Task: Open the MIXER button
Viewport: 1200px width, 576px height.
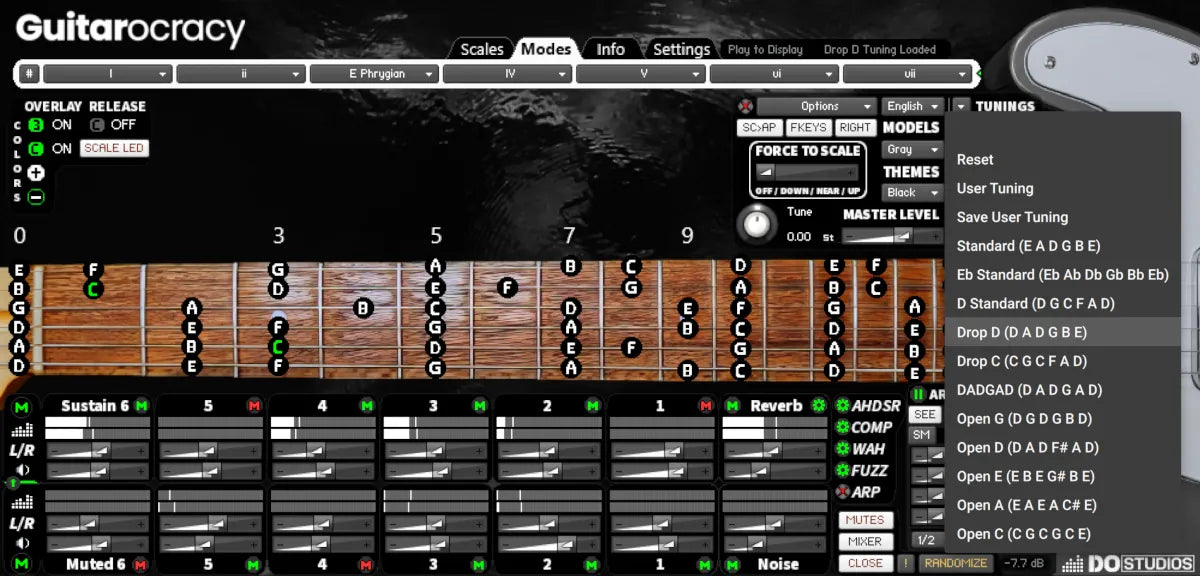Action: click(865, 542)
